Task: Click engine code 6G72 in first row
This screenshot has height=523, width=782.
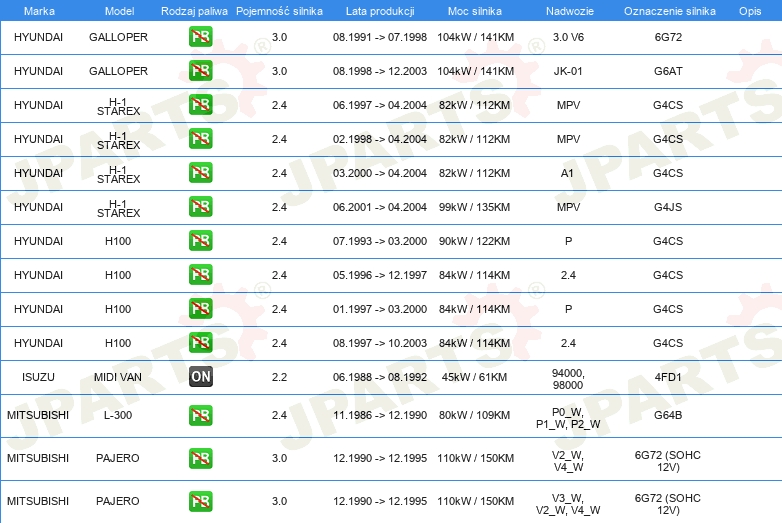Action: (668, 37)
